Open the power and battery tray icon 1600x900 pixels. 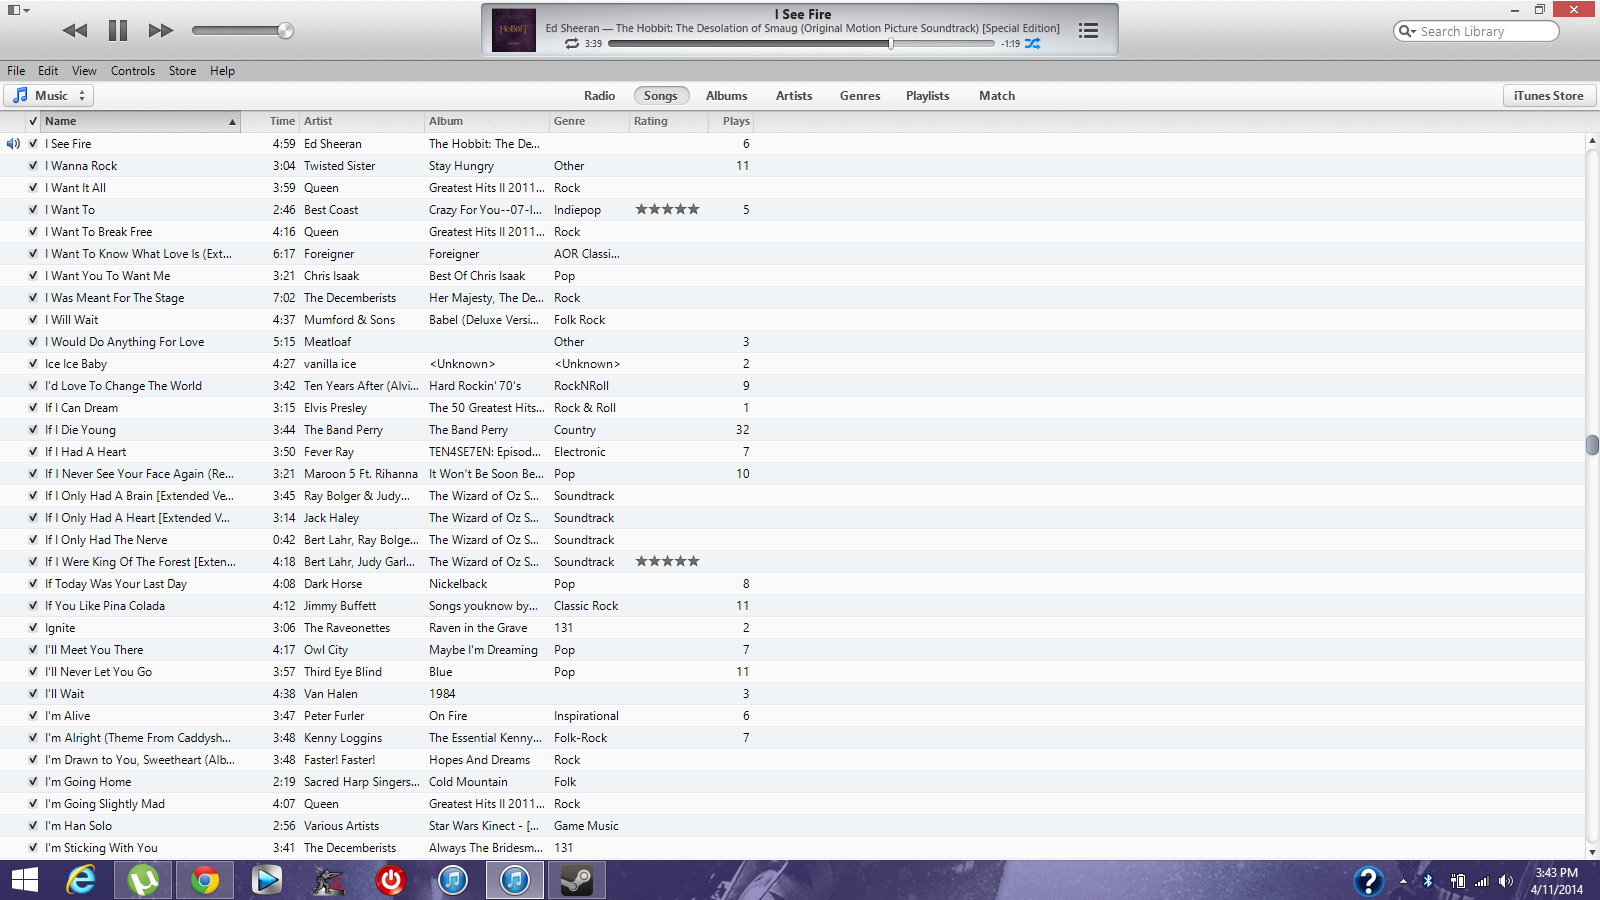coord(1458,881)
